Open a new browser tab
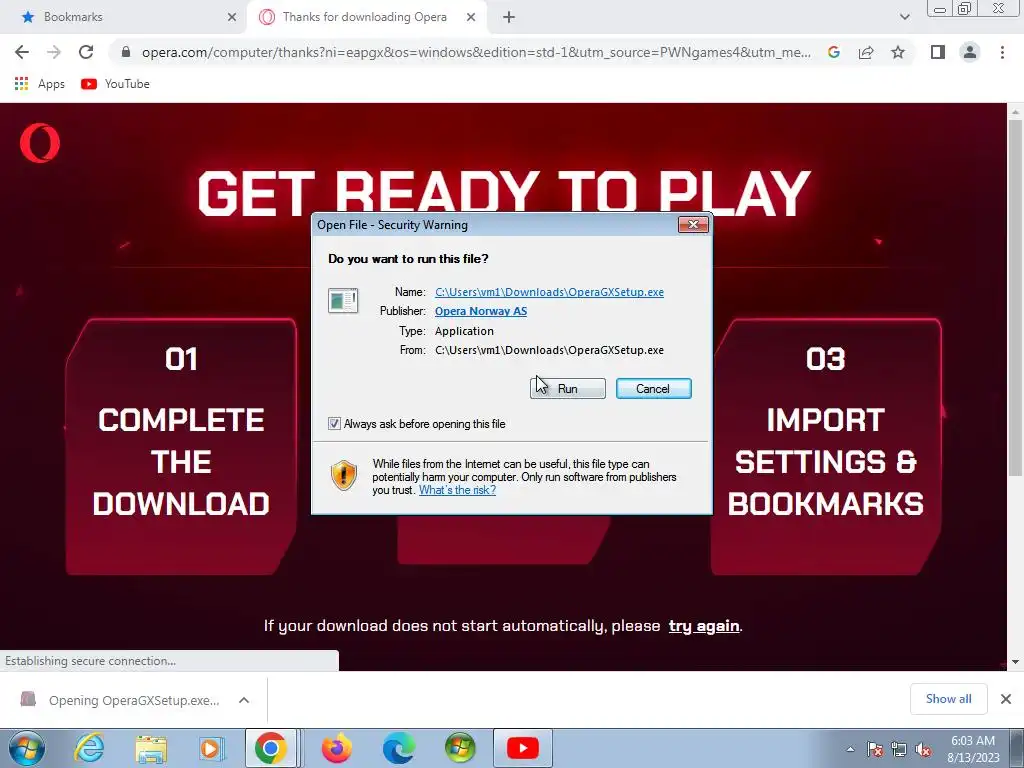 pyautogui.click(x=509, y=18)
